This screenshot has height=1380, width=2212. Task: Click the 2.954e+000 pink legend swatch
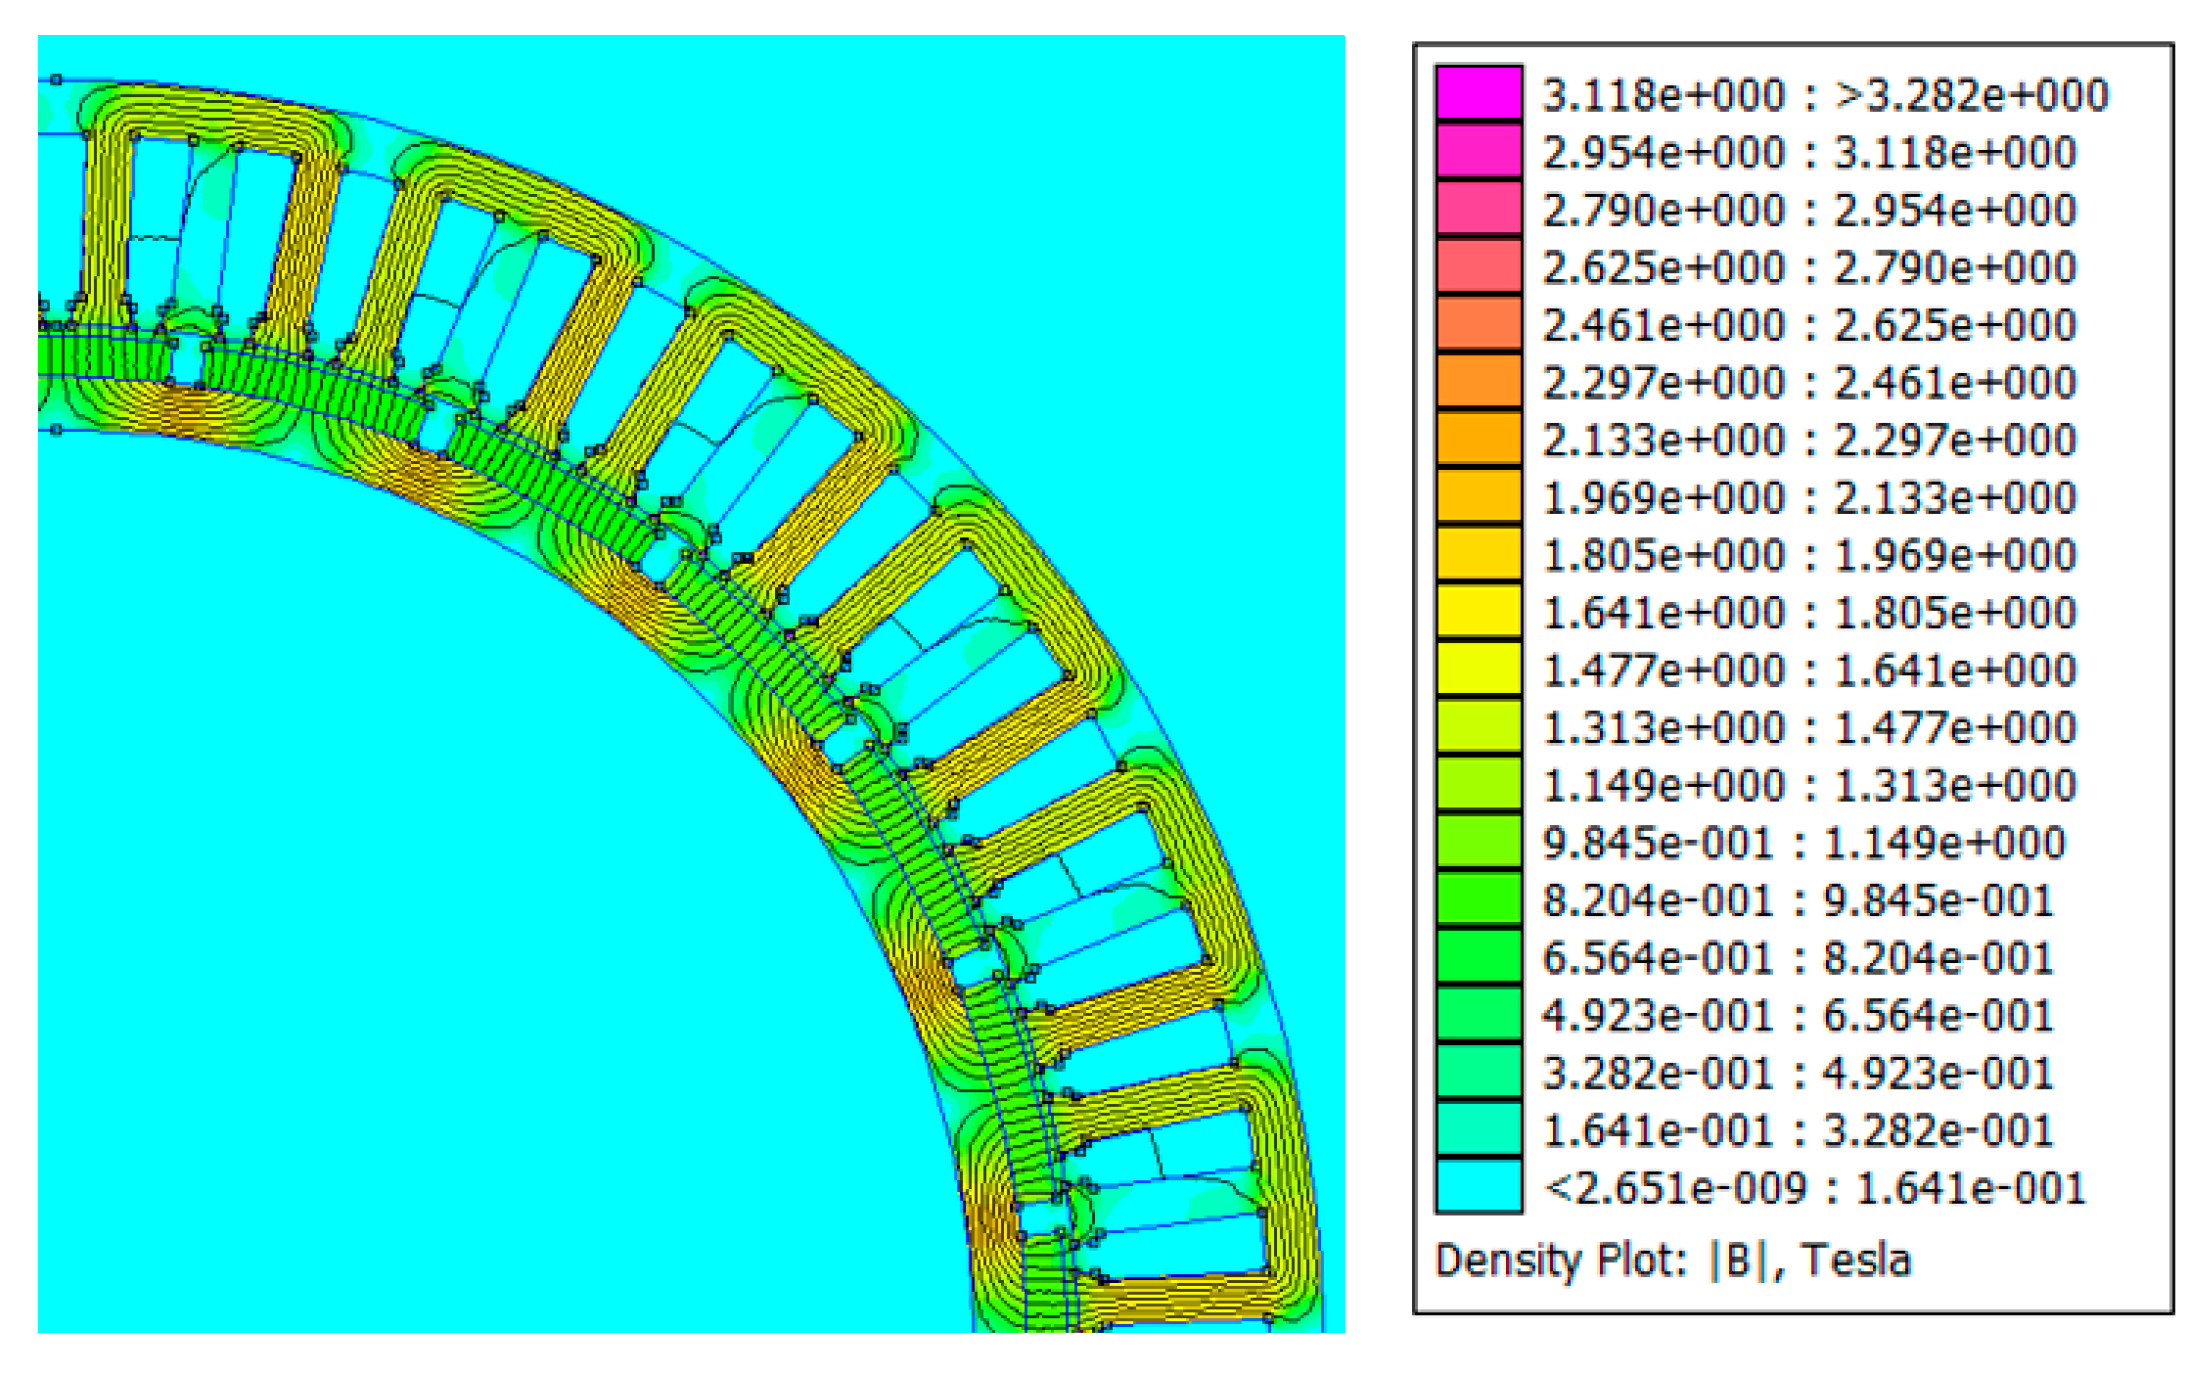(x=1478, y=151)
